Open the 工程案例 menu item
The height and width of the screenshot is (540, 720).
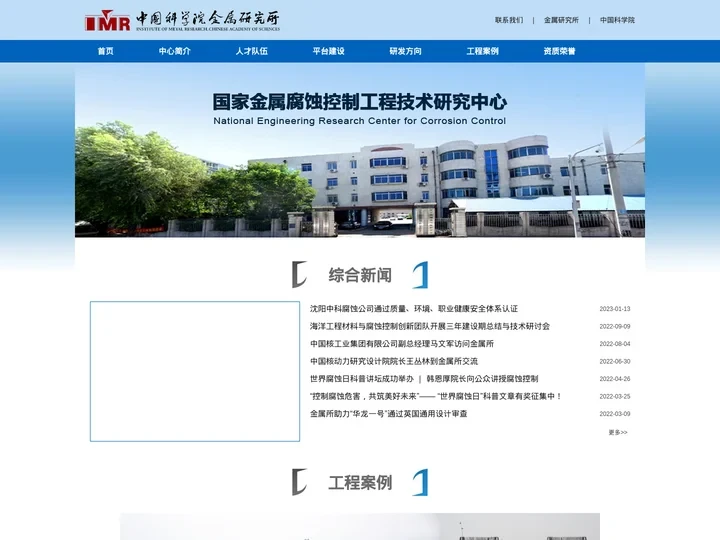(483, 51)
